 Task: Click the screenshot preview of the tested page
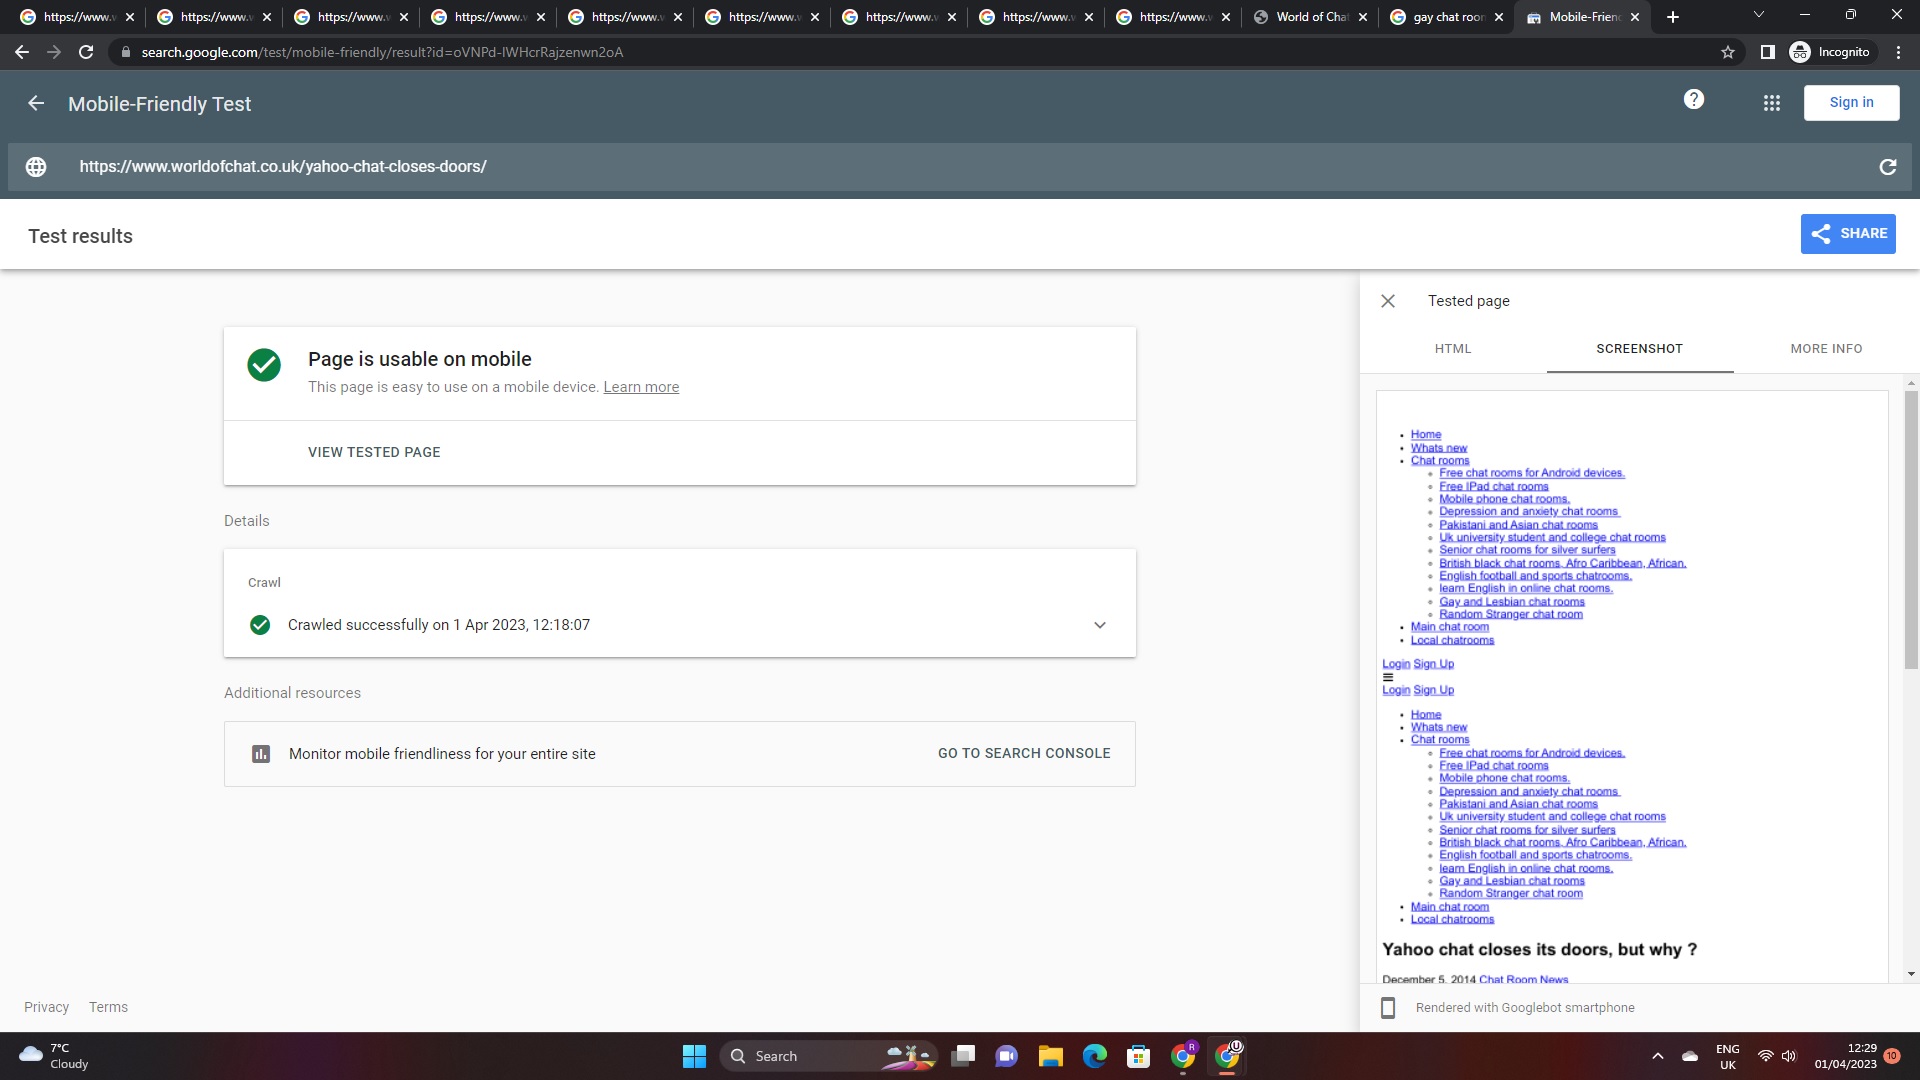click(1632, 686)
